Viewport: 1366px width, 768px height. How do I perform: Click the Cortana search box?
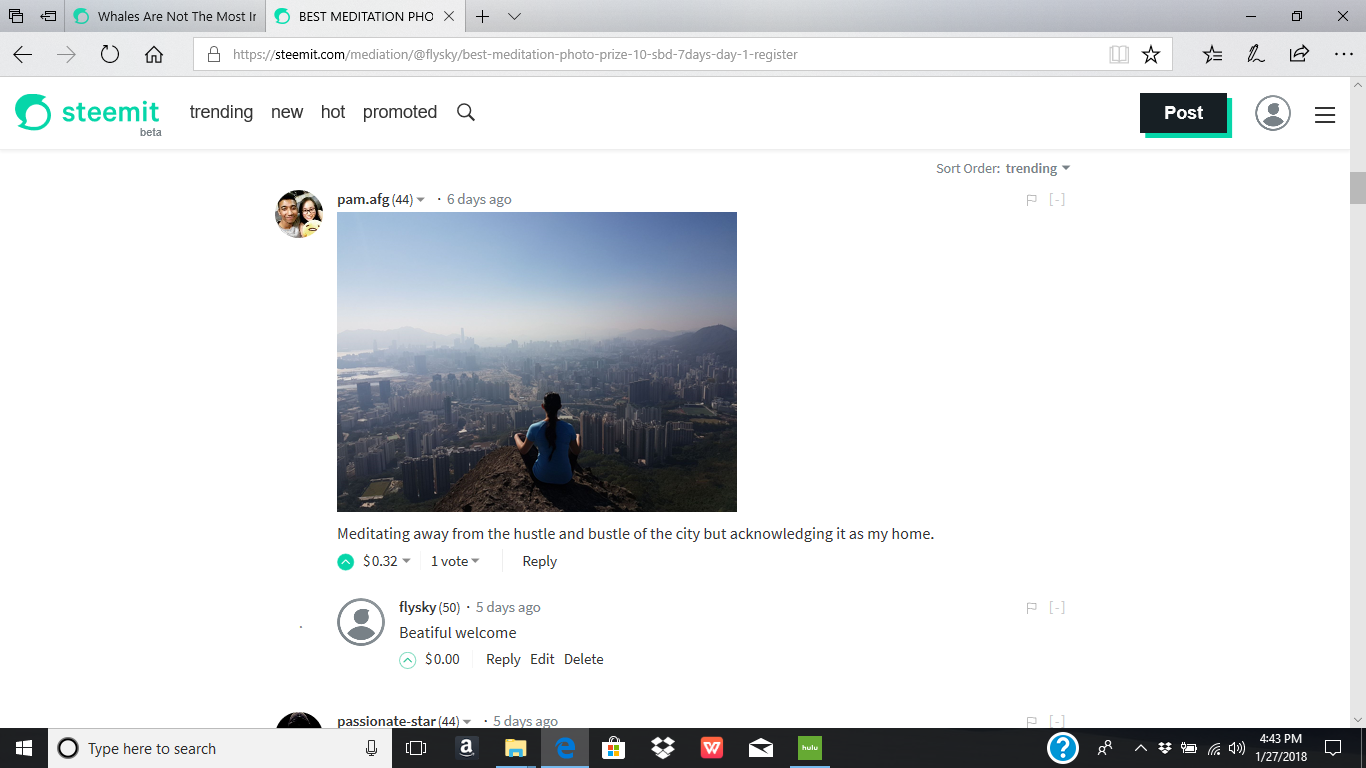[x=219, y=748]
